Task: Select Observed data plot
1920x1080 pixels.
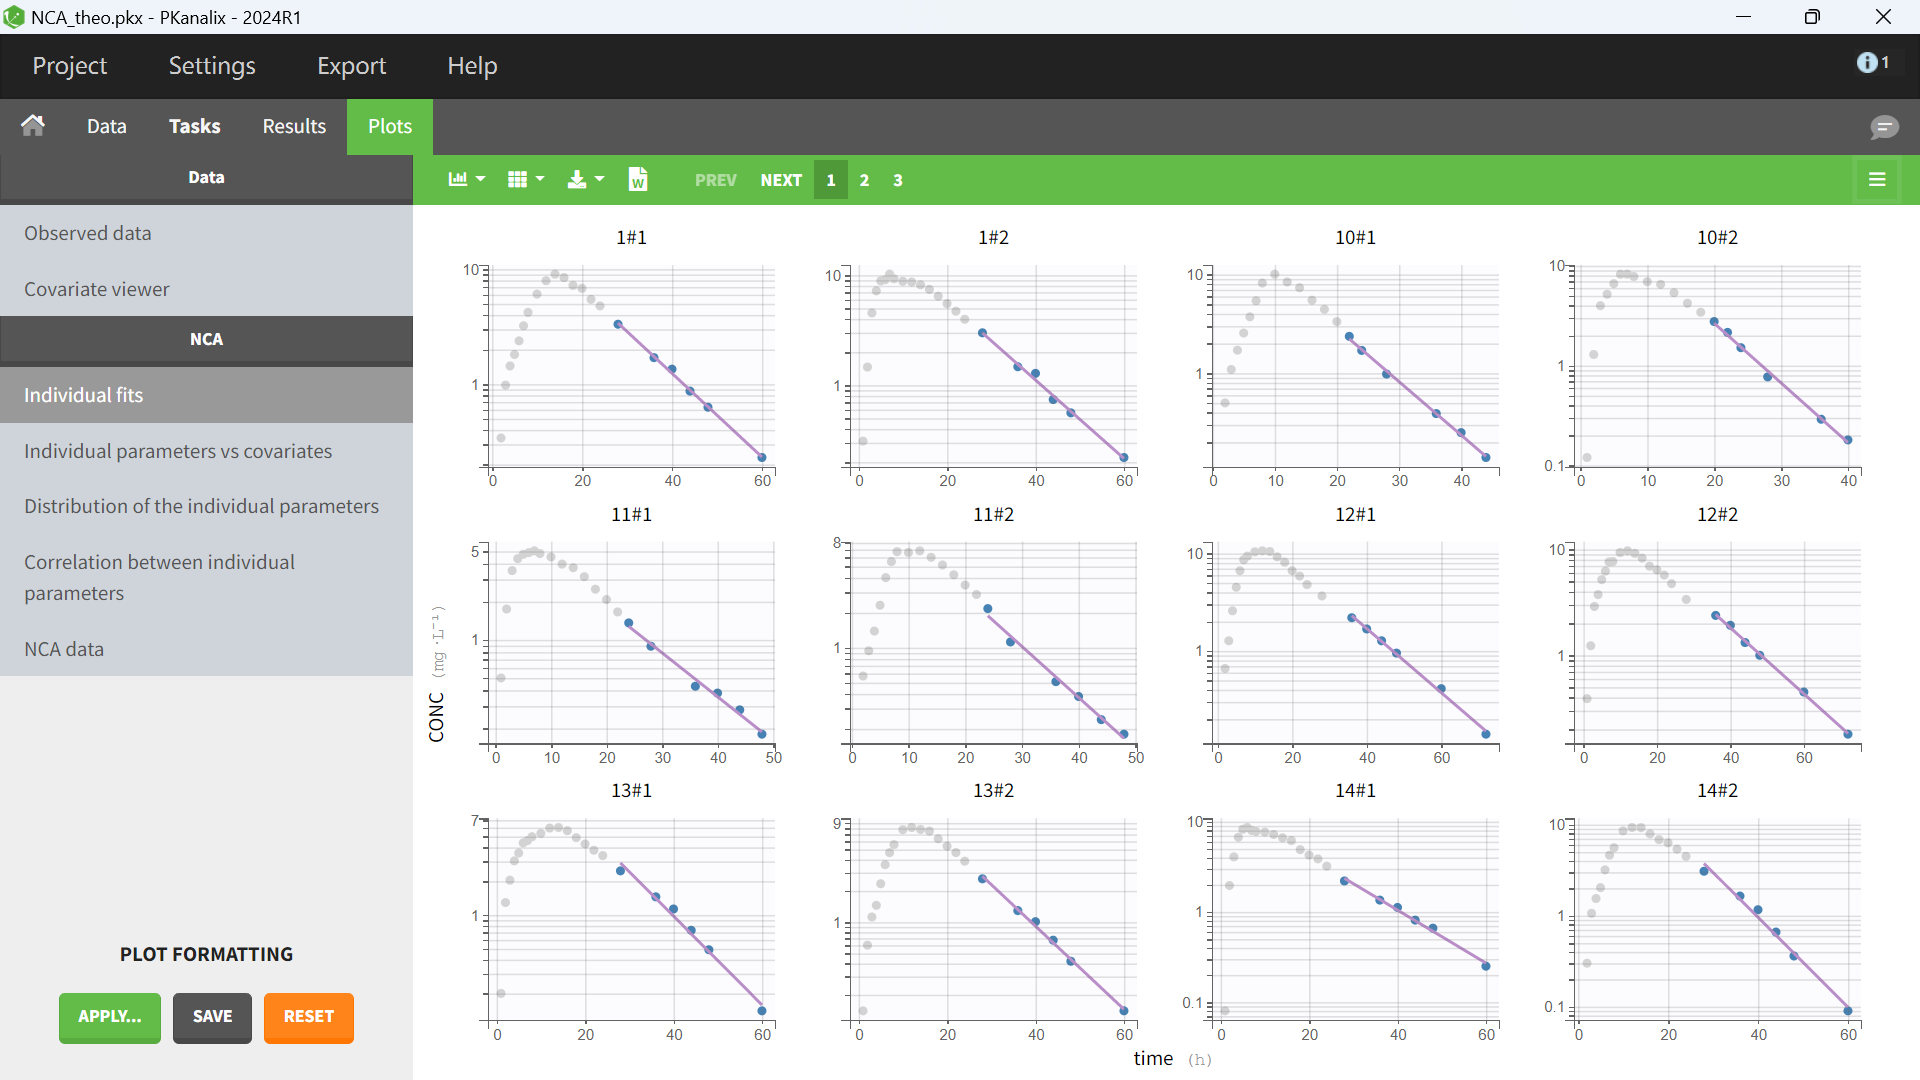Action: (88, 233)
